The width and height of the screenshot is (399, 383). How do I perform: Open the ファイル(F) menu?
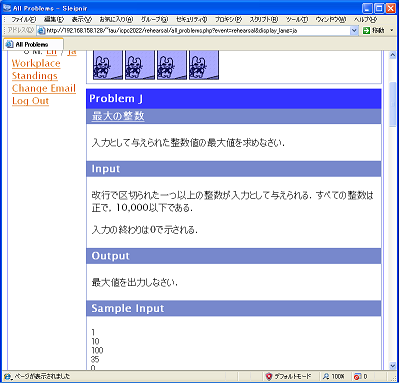(23, 20)
